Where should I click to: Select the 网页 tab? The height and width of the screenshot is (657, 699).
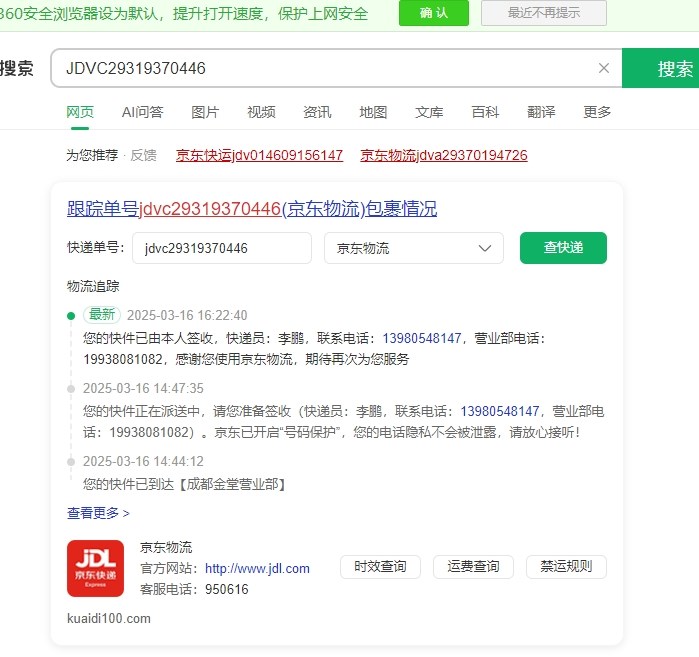pyautogui.click(x=80, y=112)
